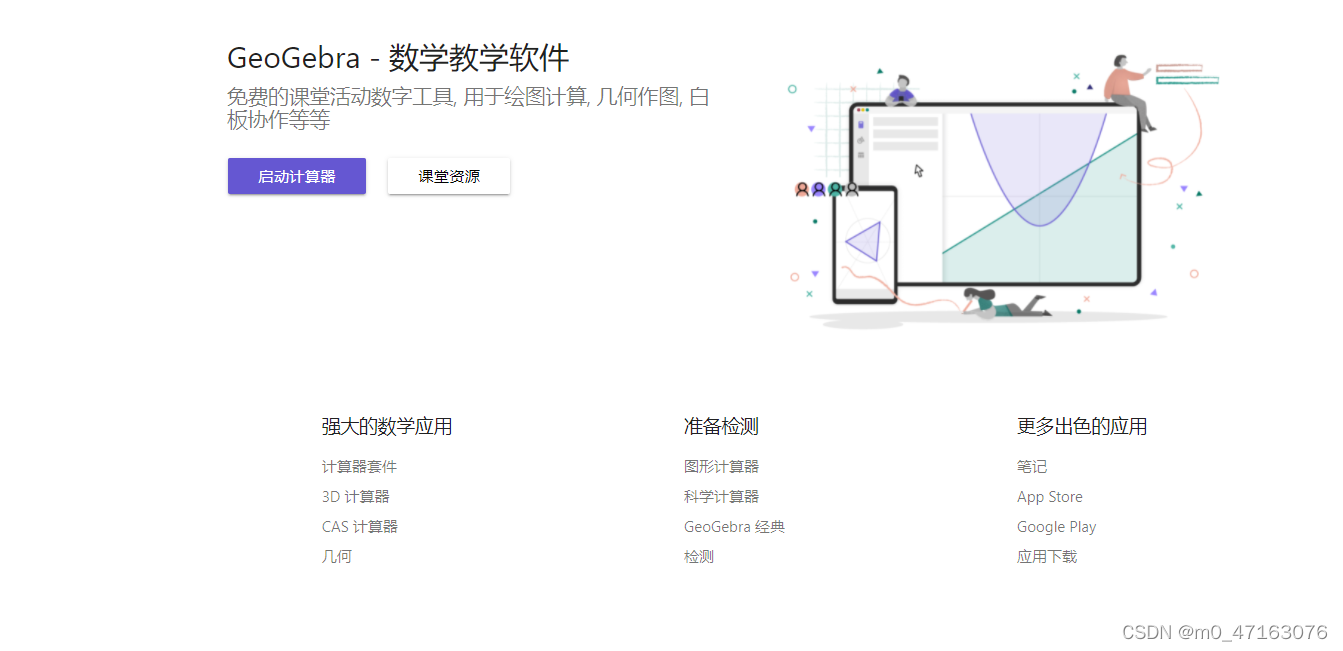The image size is (1343, 651).
Task: Click the subtitle text beginning 免费的课堂活动数字工具
Action: (468, 108)
